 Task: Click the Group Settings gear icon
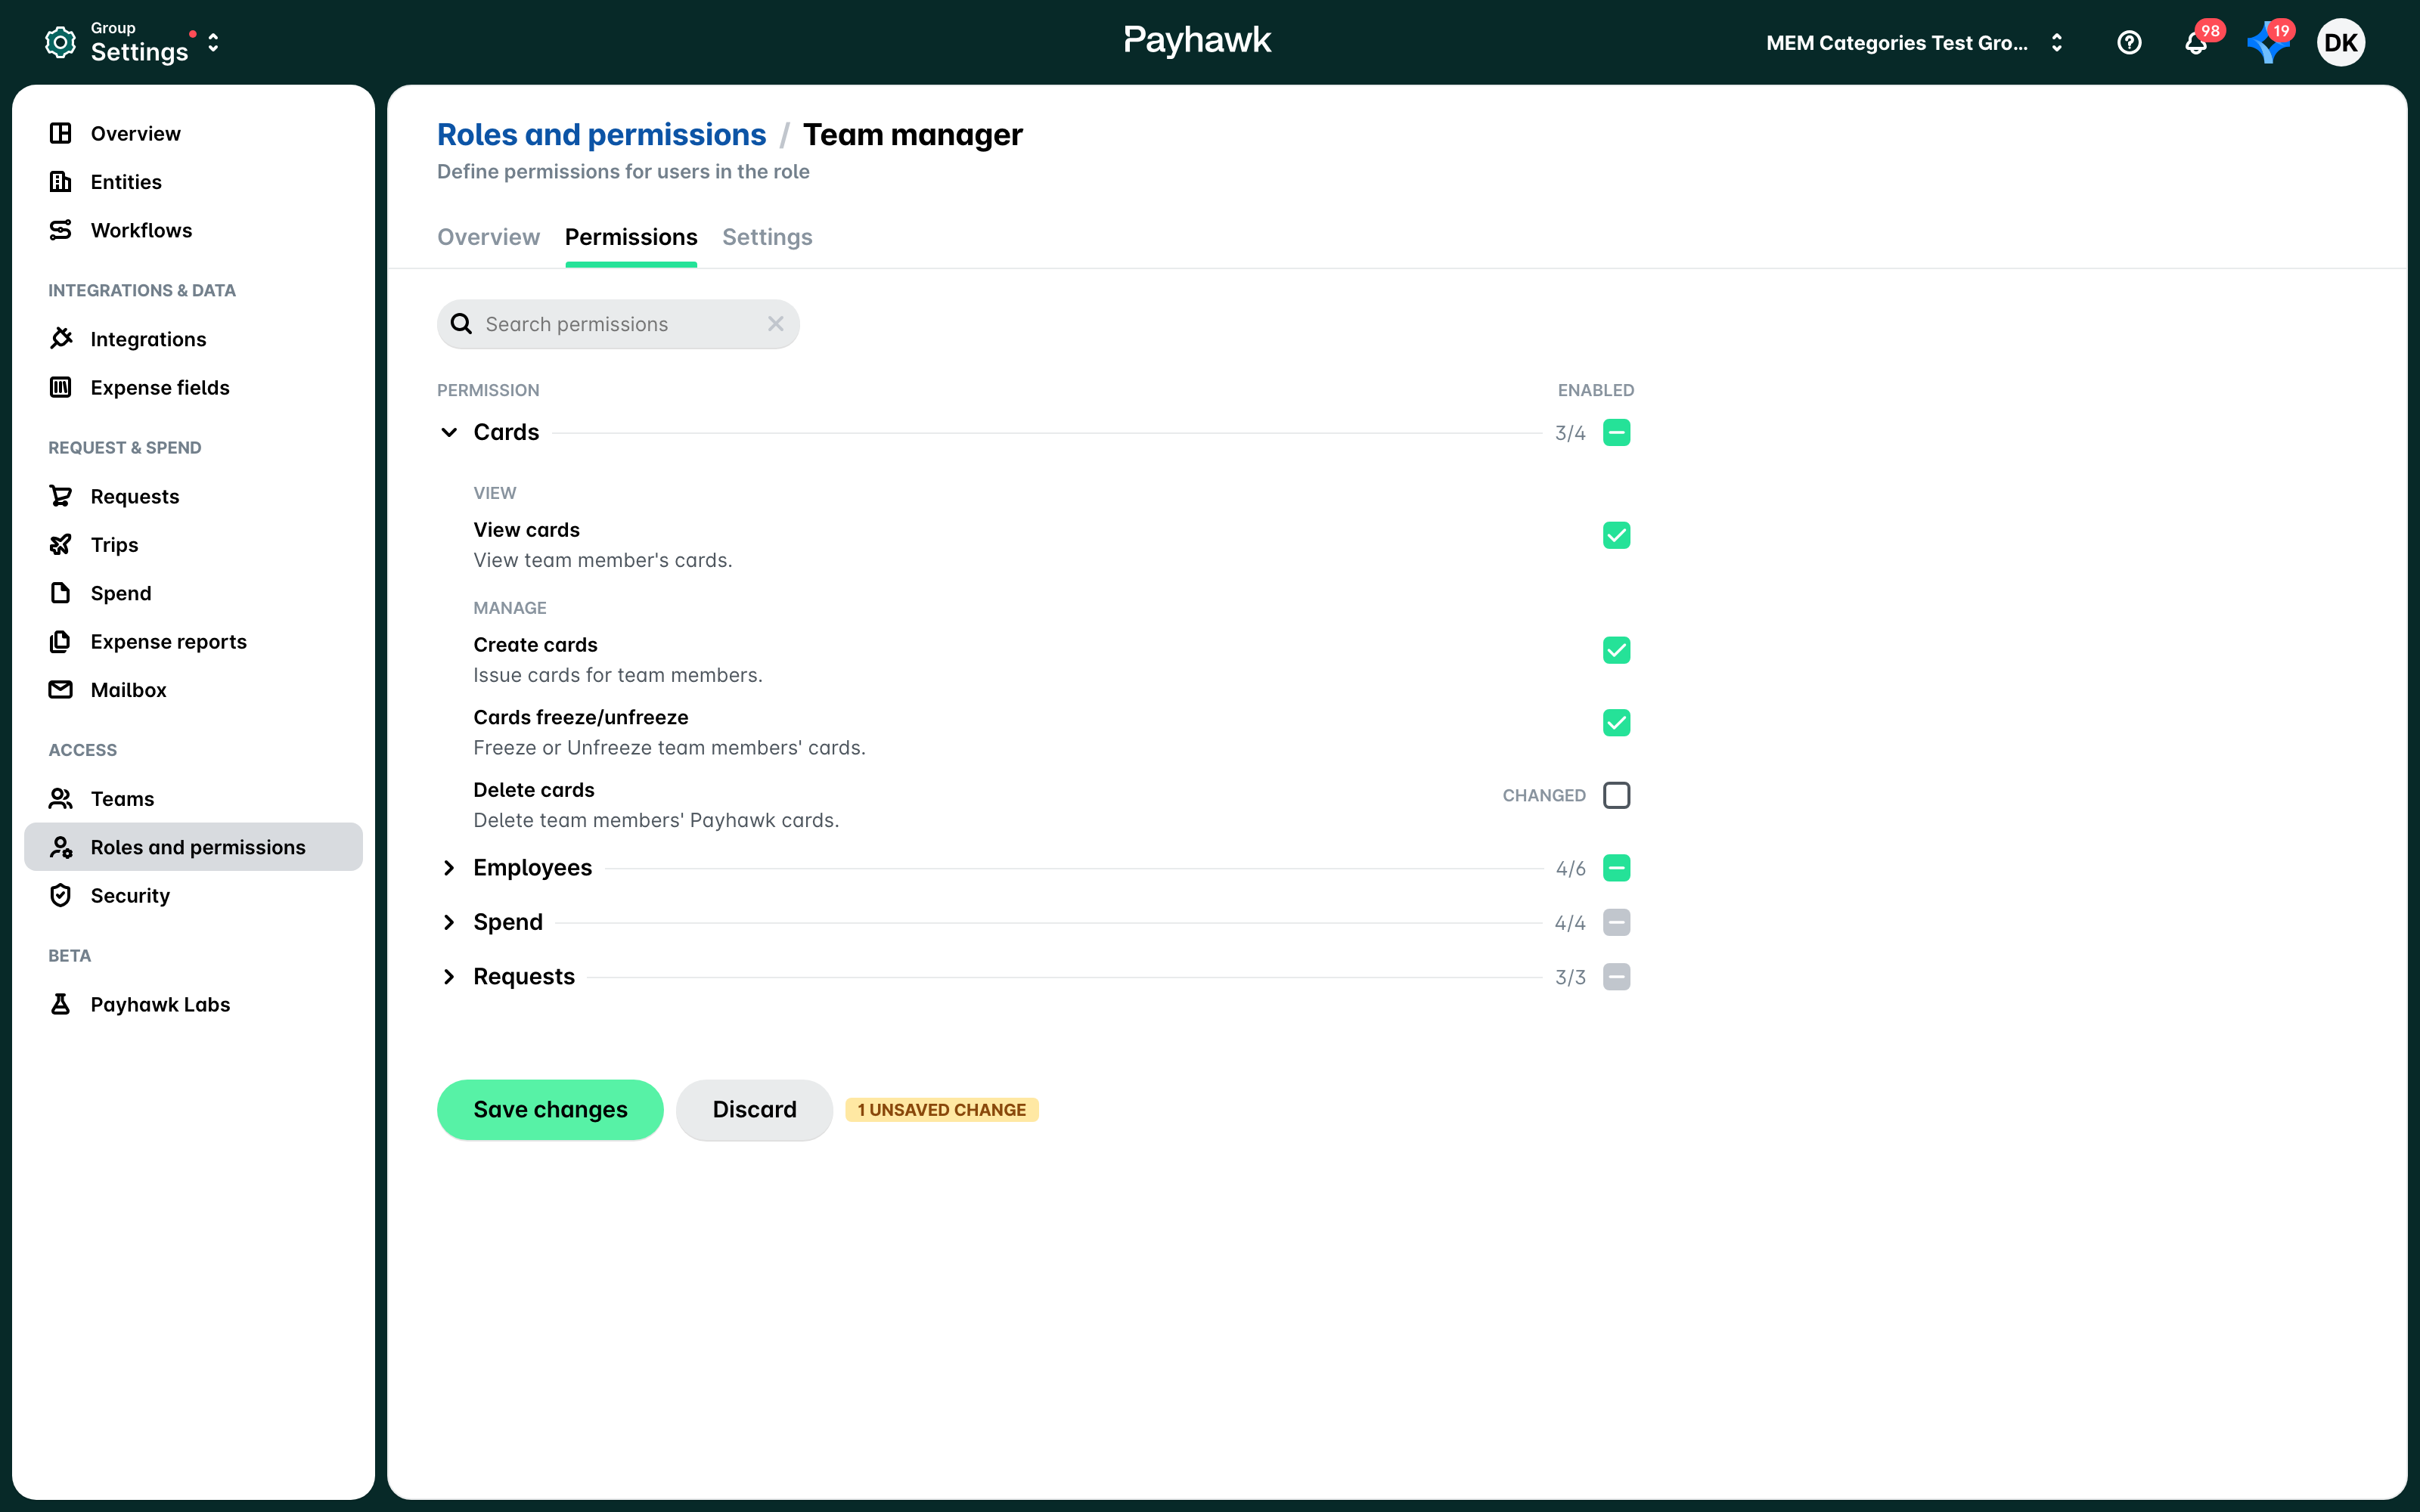click(60, 42)
